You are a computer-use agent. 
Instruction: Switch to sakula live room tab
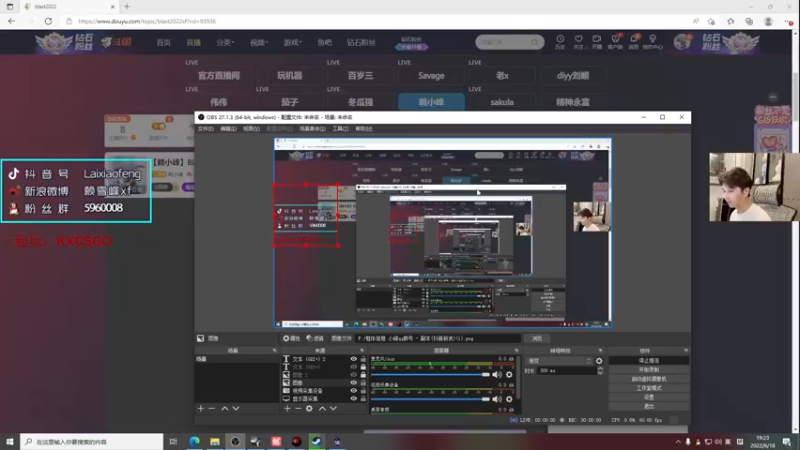click(x=502, y=102)
